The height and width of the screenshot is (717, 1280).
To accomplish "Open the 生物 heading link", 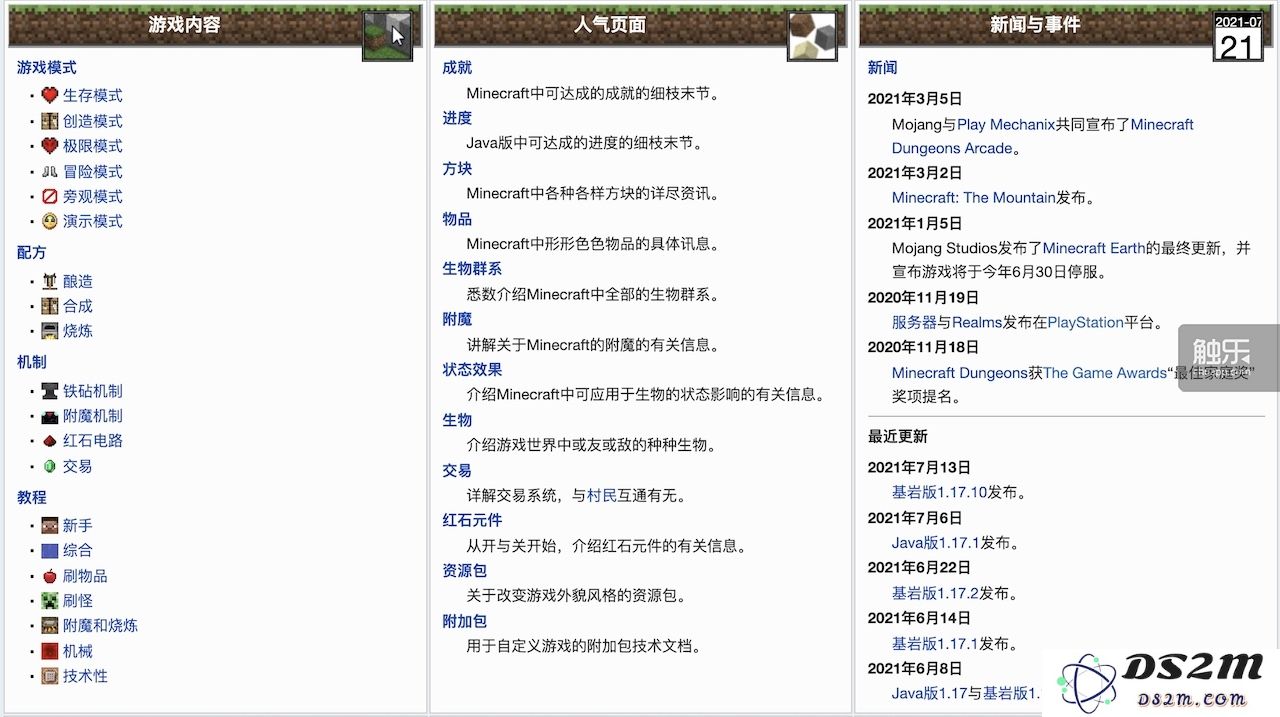I will pos(457,420).
